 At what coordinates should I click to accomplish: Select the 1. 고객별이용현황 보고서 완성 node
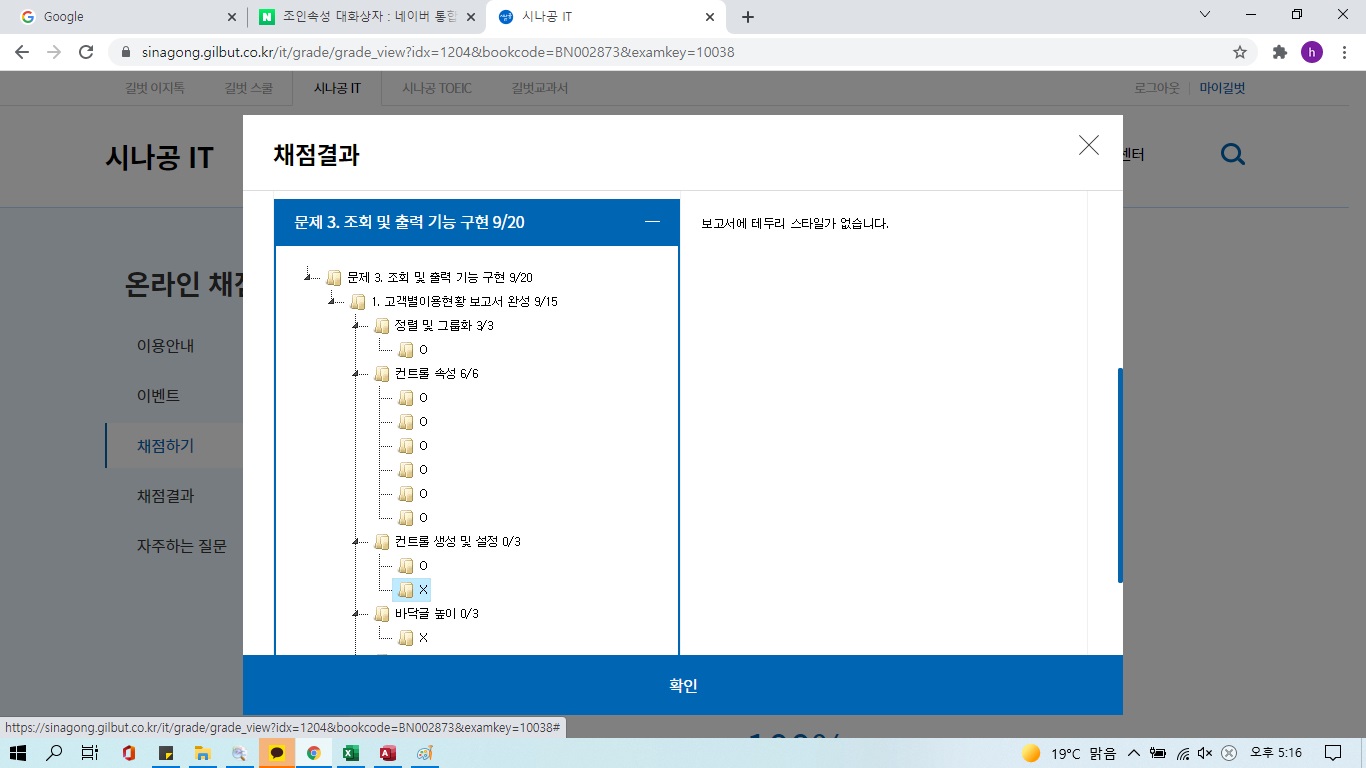pos(464,302)
